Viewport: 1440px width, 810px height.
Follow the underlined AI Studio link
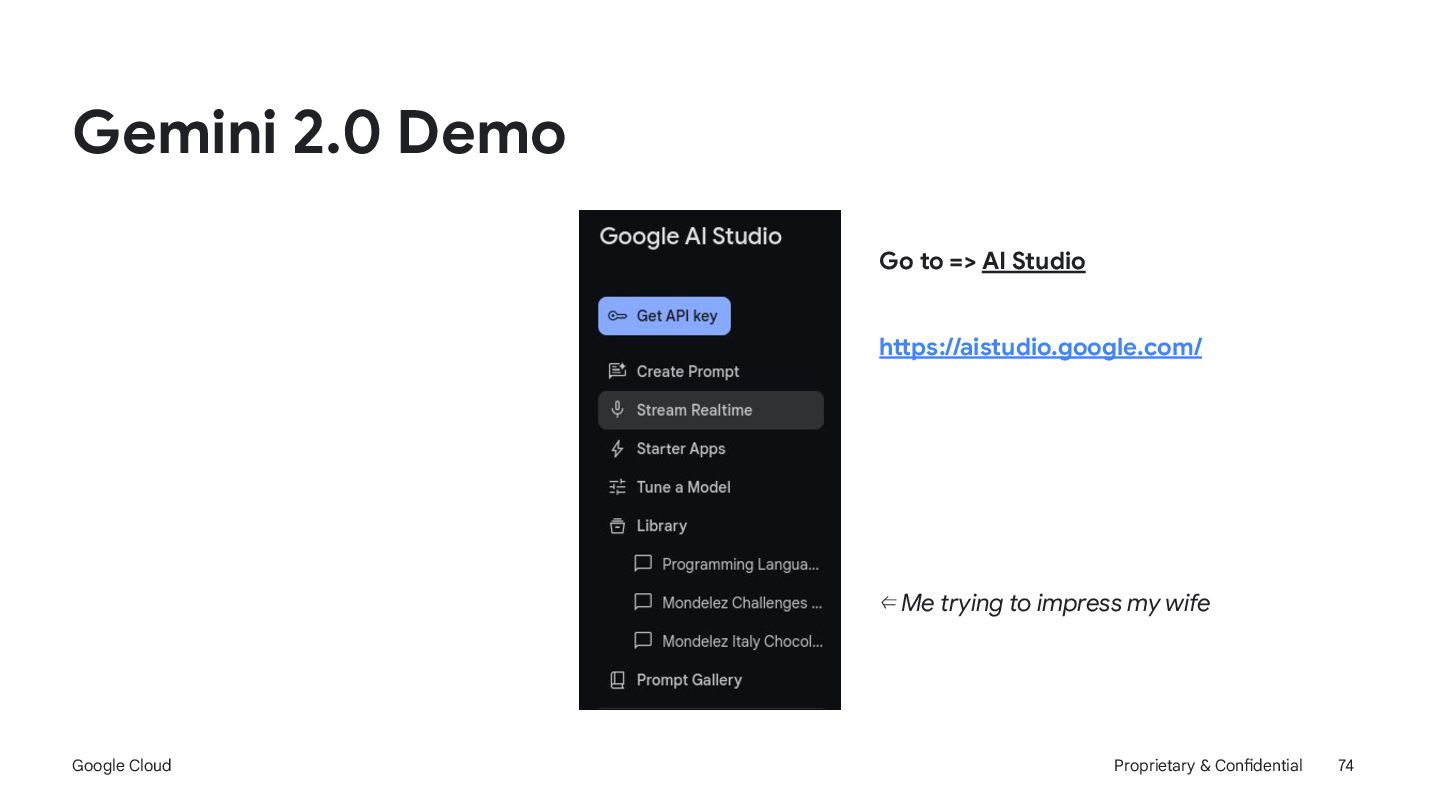click(x=1033, y=261)
